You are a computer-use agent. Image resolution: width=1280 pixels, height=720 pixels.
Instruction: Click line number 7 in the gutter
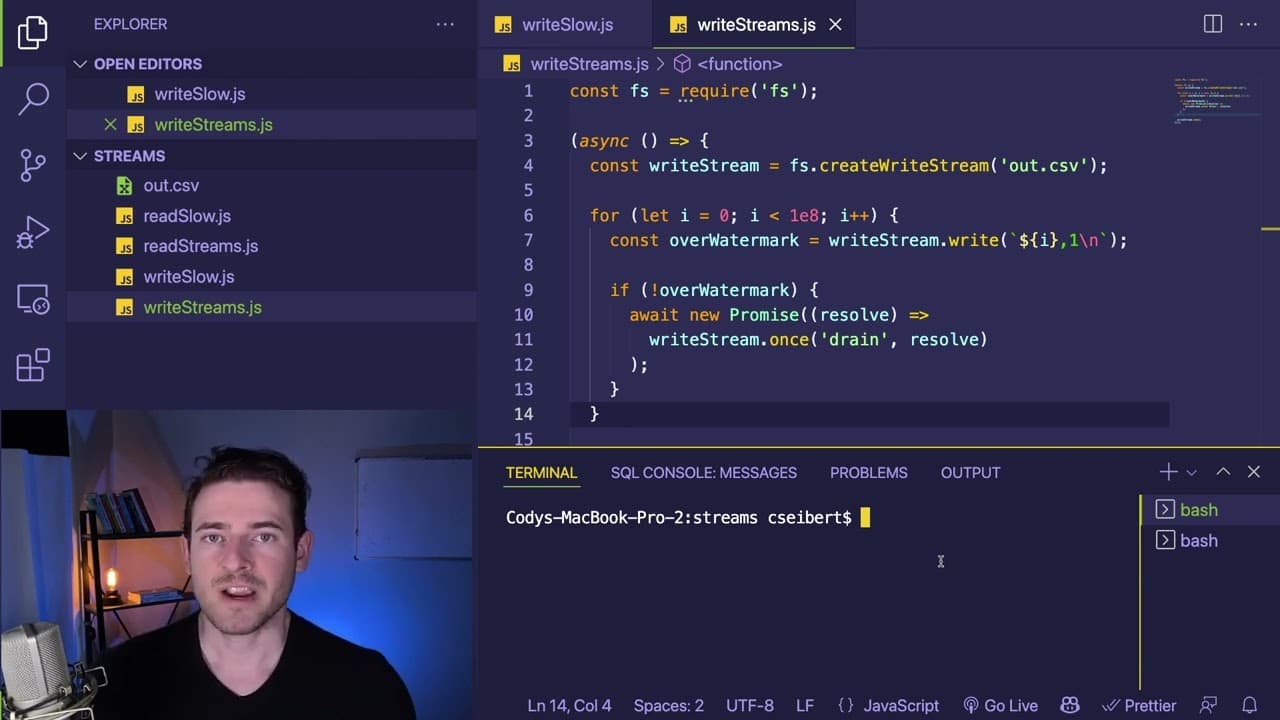pyautogui.click(x=528, y=241)
